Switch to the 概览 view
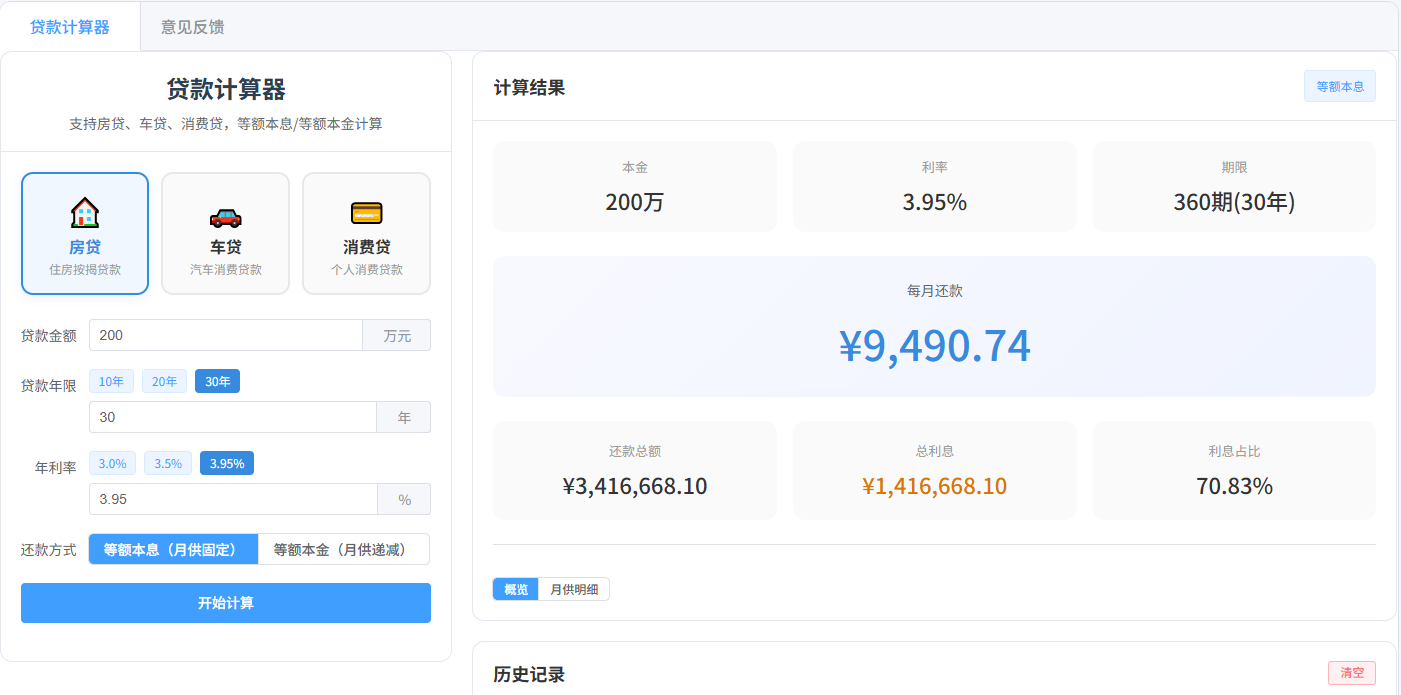1401x695 pixels. pos(516,589)
